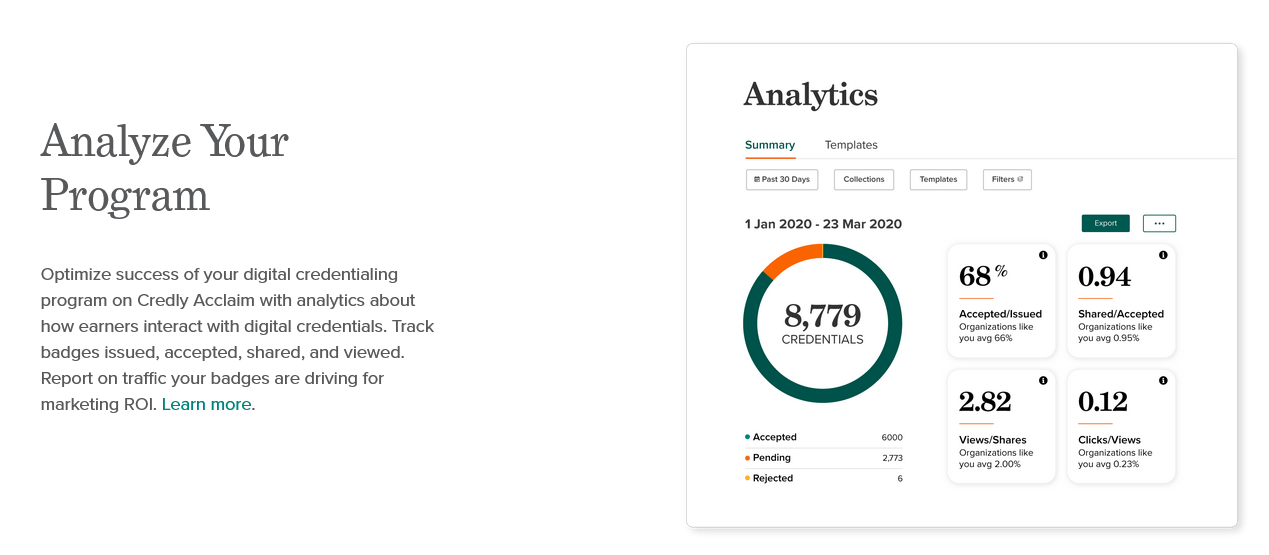Viewport: 1269px width, 555px height.
Task: Switch to the Summary tab
Action: coord(770,145)
